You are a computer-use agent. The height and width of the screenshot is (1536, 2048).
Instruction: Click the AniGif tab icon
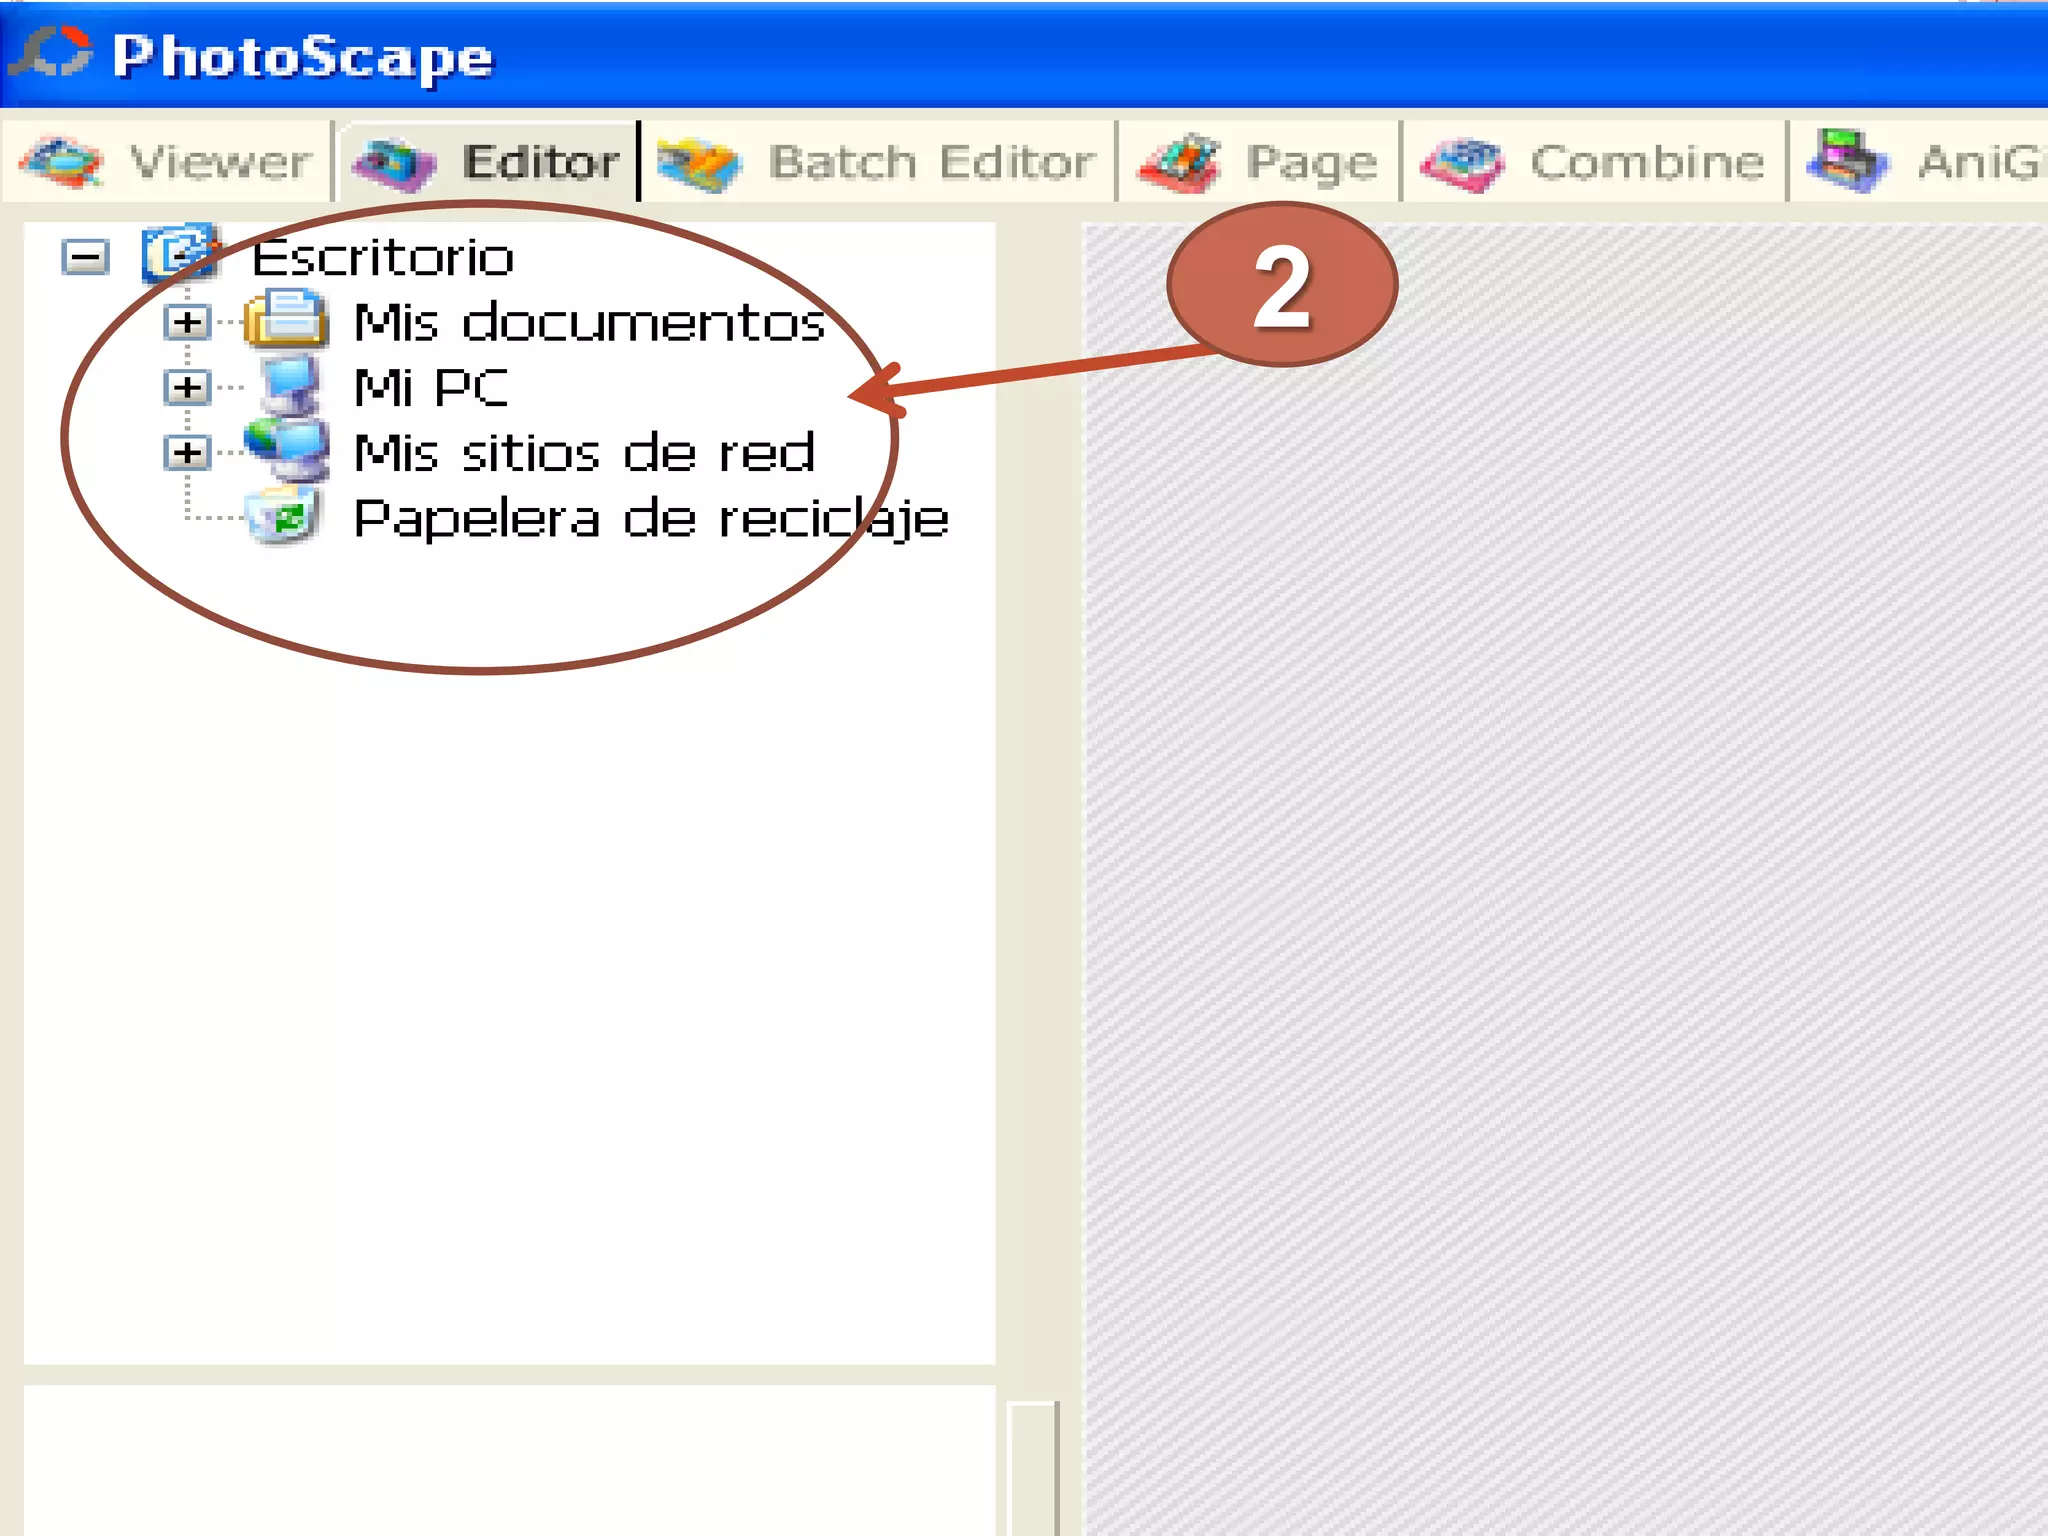point(1847,162)
